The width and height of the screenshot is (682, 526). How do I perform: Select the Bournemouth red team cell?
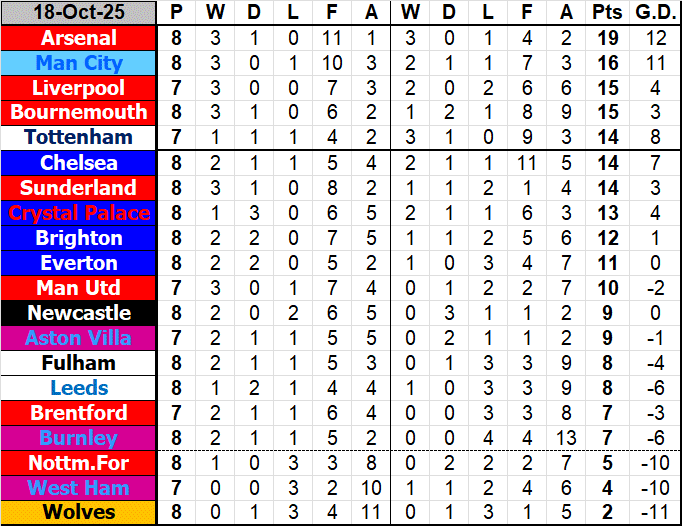(x=79, y=112)
